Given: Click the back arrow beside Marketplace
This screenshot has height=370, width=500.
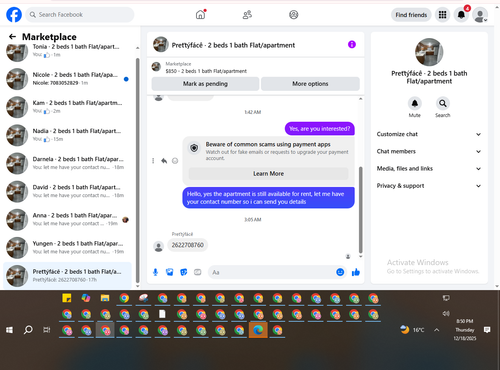Looking at the screenshot, I should 12,37.
